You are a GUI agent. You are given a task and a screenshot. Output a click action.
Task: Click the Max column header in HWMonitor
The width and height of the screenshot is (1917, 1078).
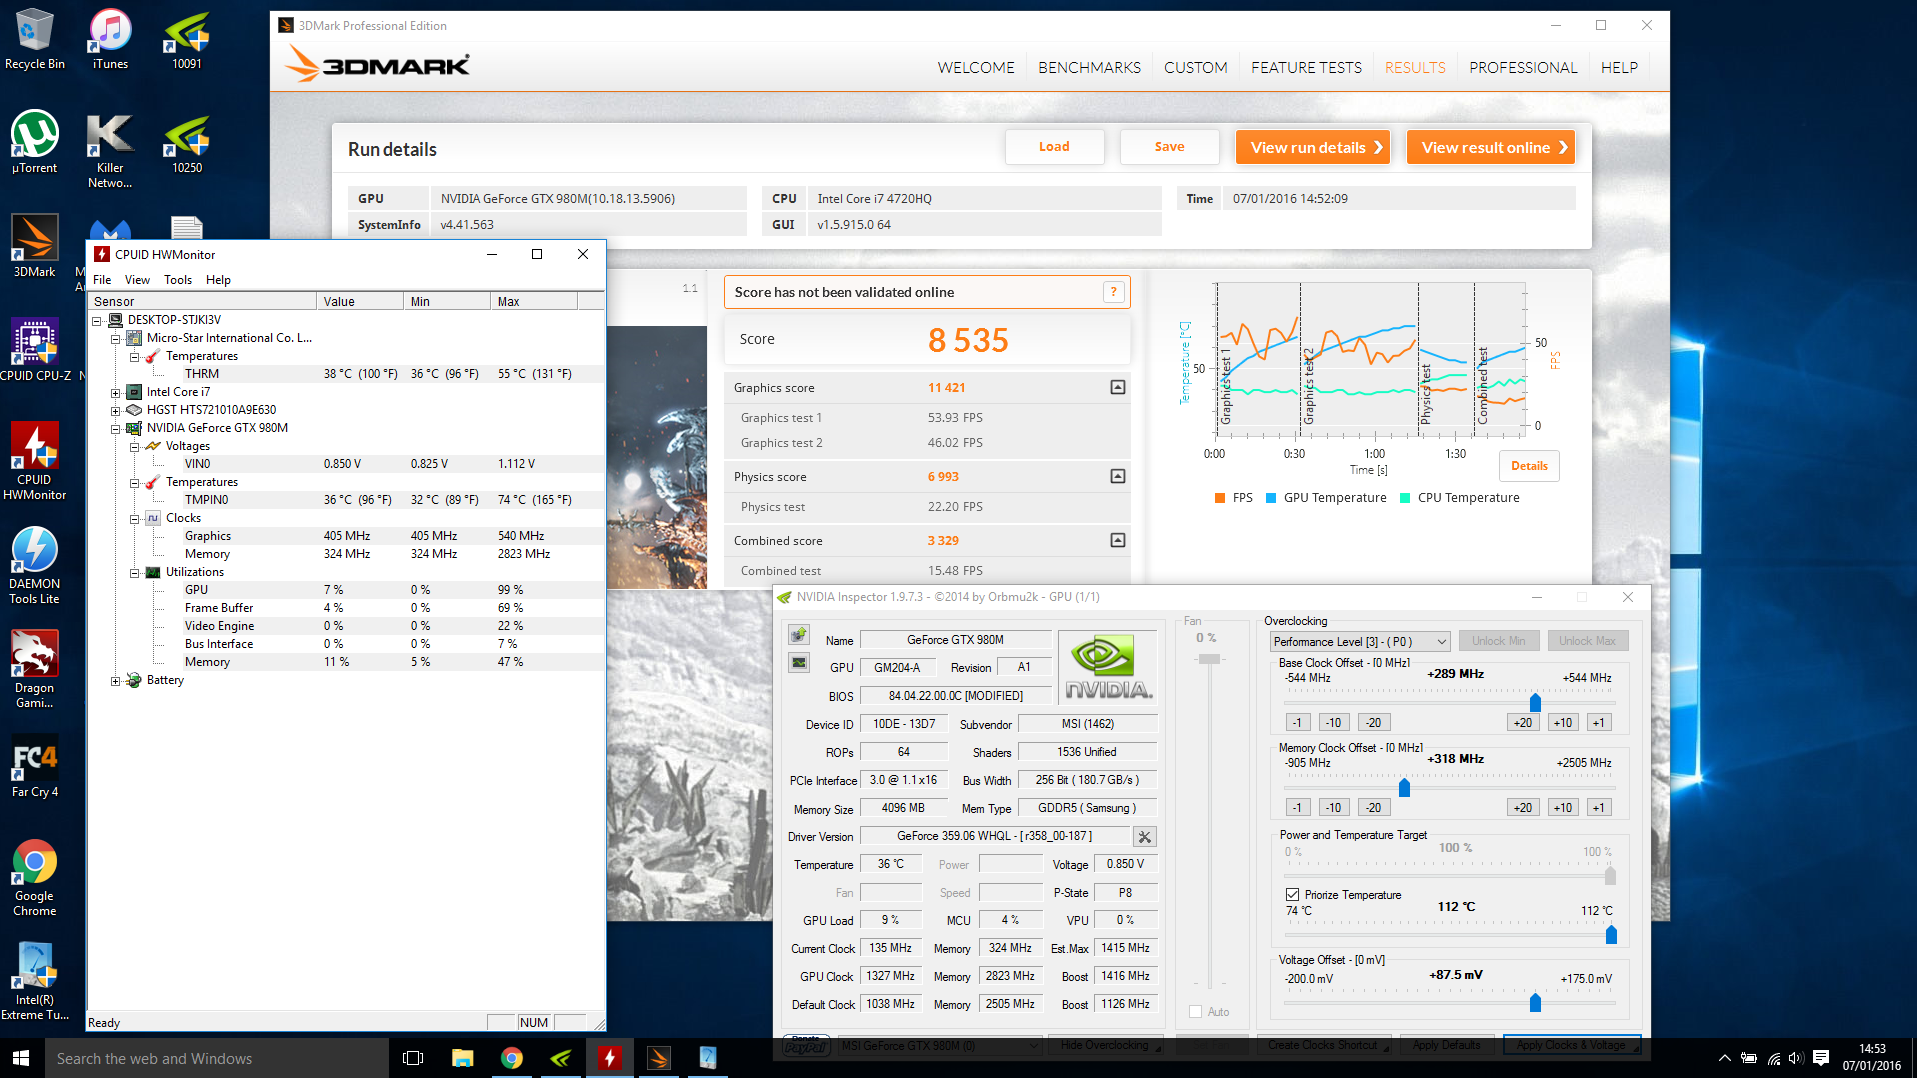[x=535, y=301]
